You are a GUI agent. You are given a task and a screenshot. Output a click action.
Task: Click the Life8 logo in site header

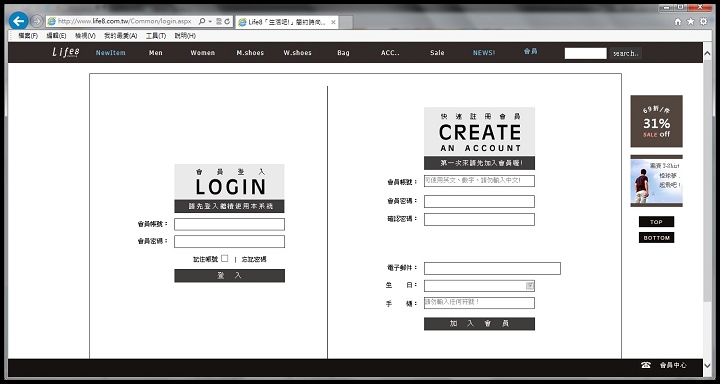click(66, 52)
